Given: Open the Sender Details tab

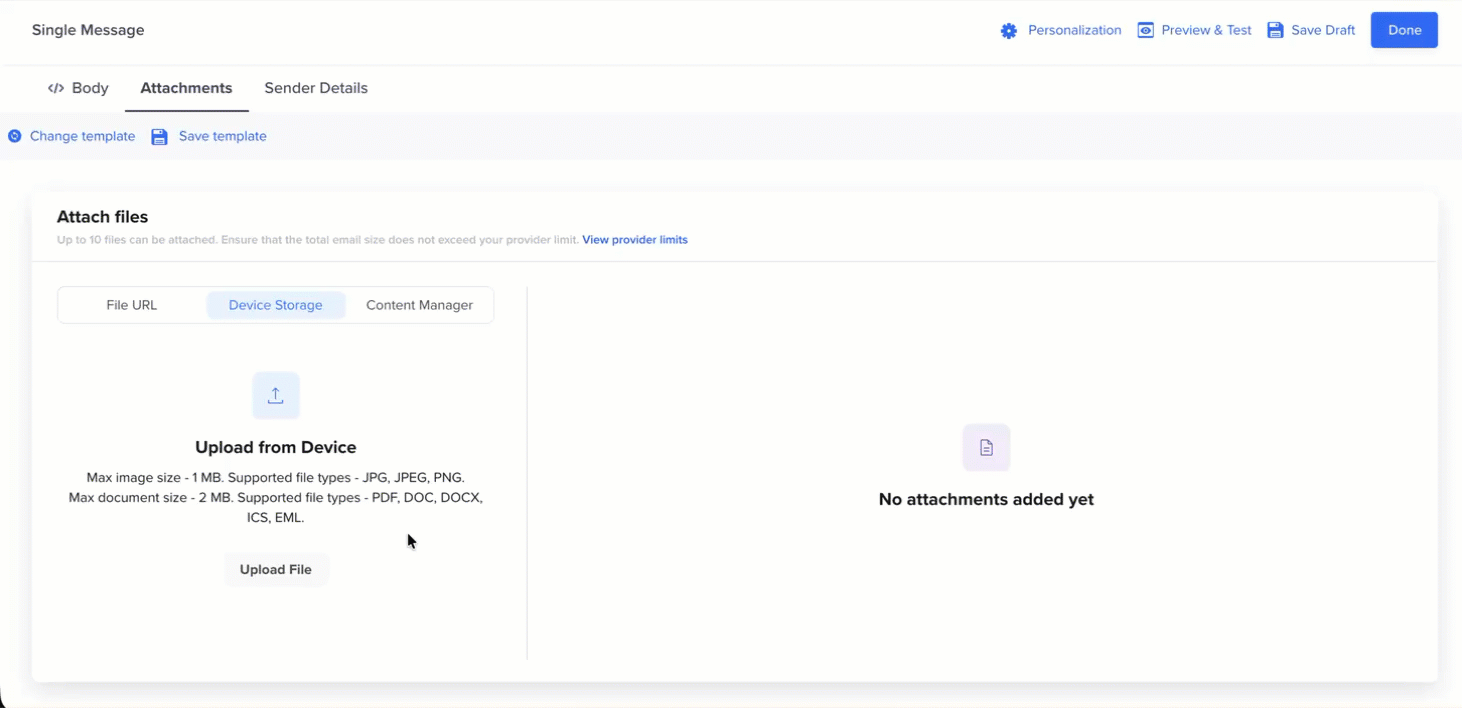Looking at the screenshot, I should pyautogui.click(x=316, y=88).
